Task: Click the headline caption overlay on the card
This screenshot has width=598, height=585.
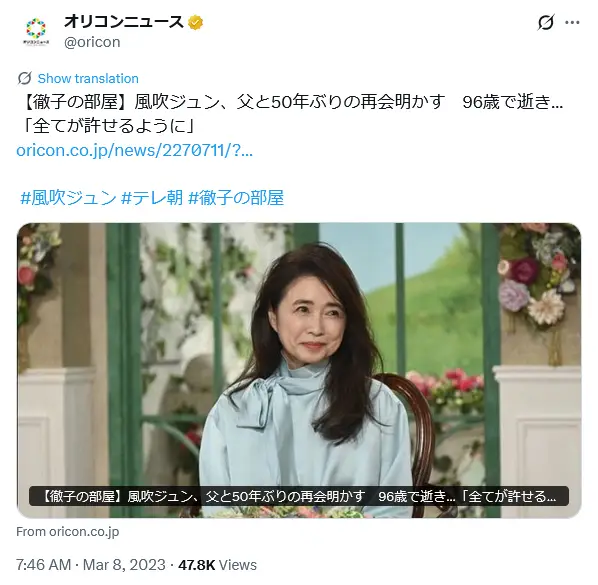Action: [299, 496]
